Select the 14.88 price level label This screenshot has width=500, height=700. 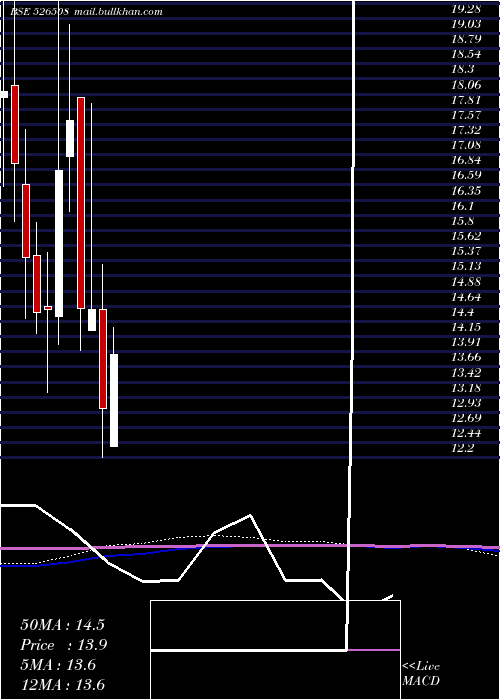pyautogui.click(x=466, y=282)
